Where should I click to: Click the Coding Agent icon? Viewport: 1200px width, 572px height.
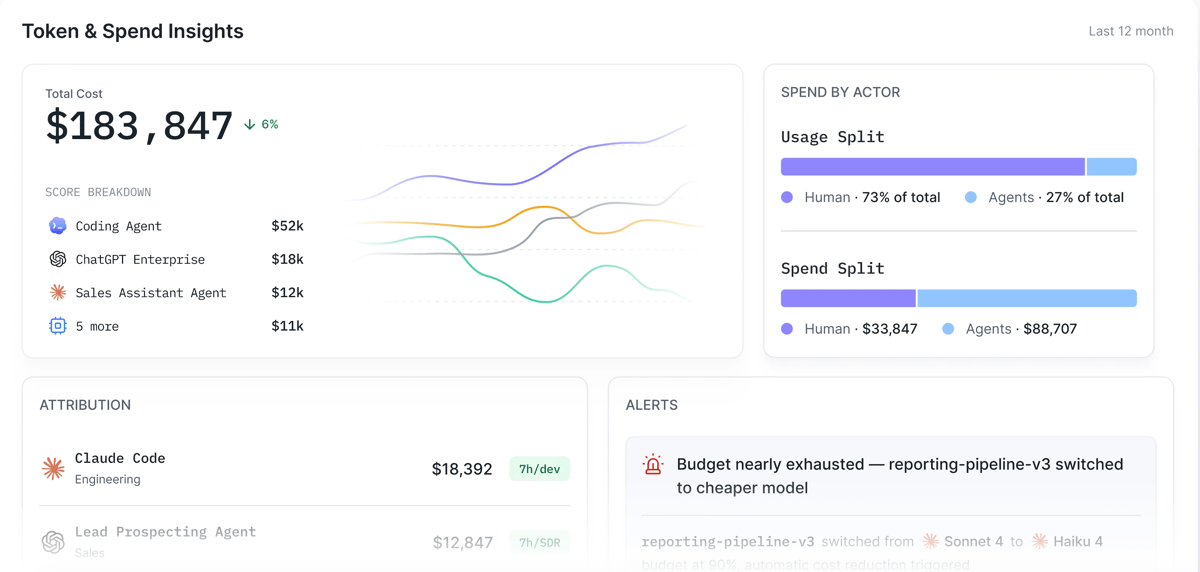(x=58, y=226)
